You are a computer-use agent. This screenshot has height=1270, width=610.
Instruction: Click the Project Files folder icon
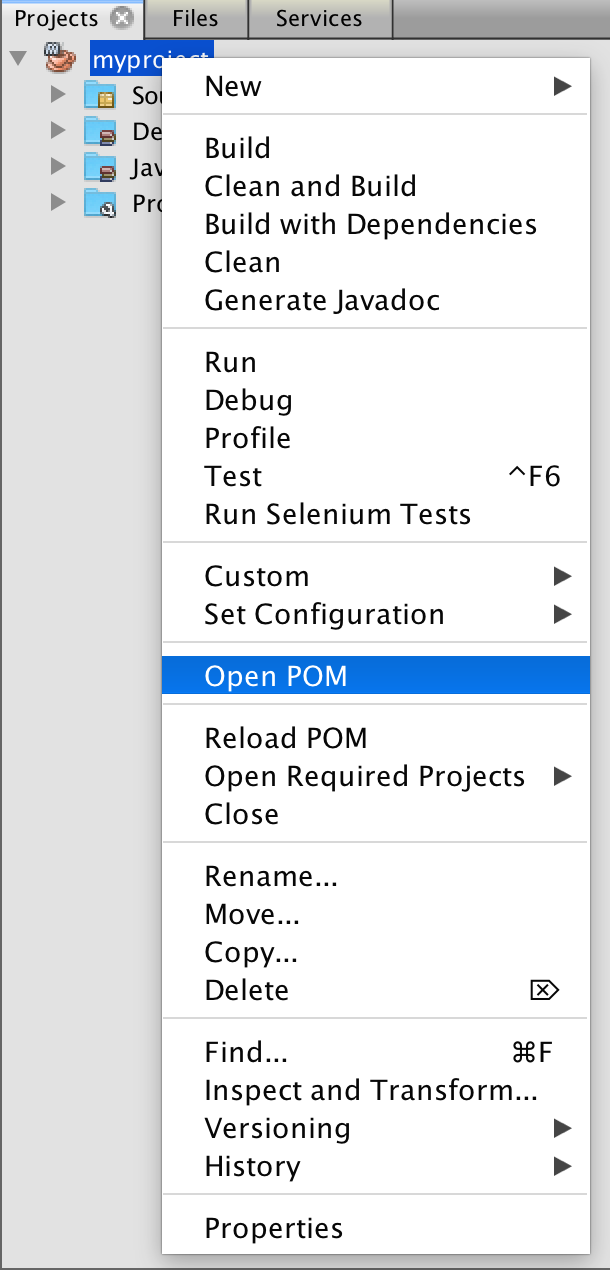point(99,204)
